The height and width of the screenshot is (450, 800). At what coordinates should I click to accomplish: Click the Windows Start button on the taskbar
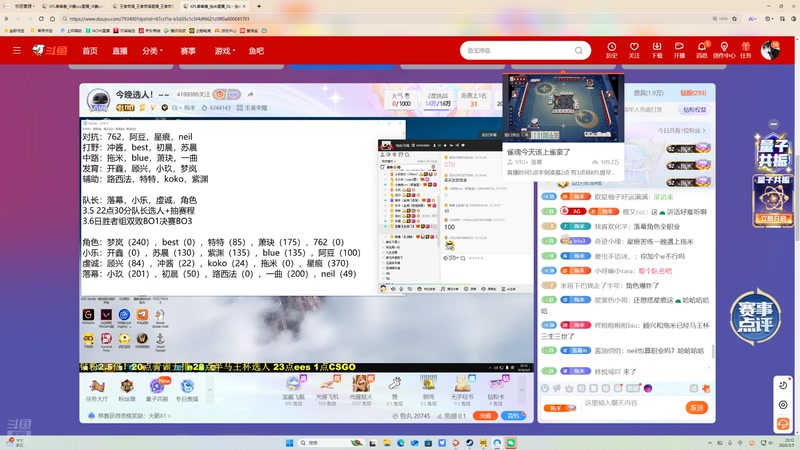coord(290,443)
